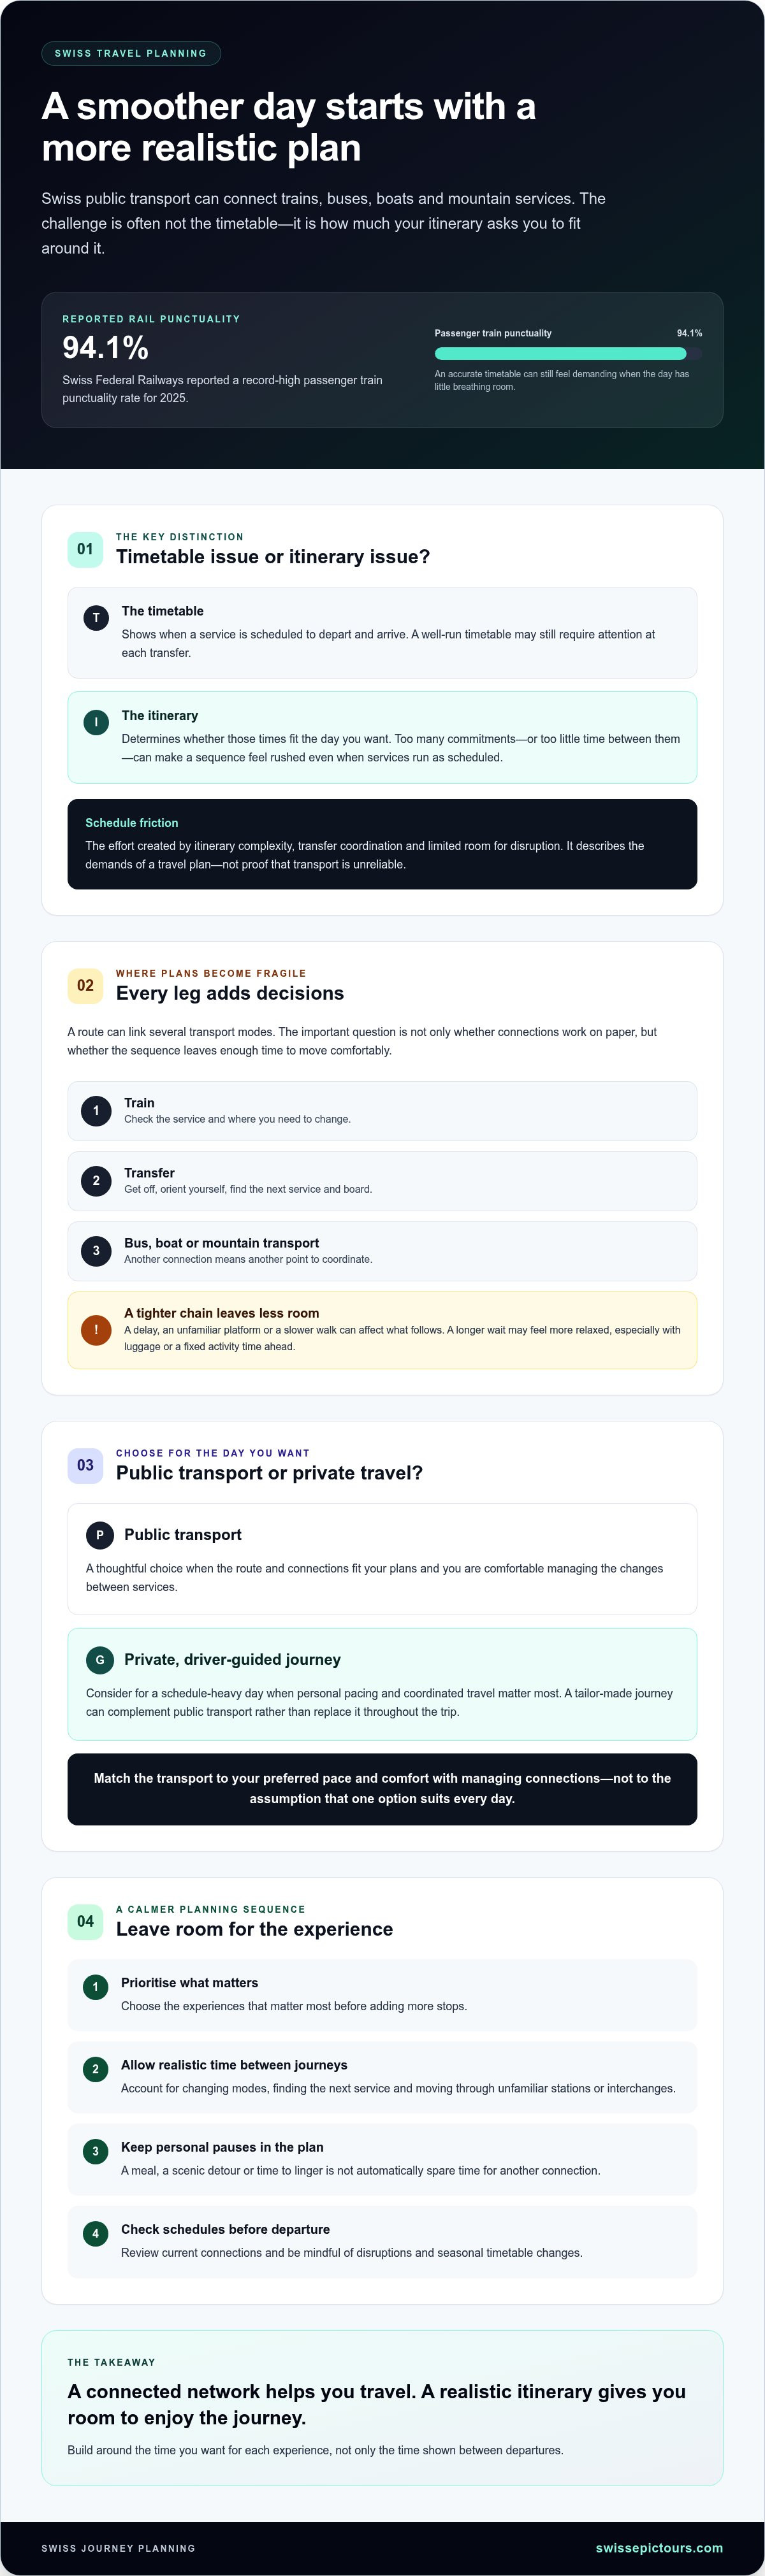Viewport: 765px width, 2576px height.
Task: Click the section 02 yellow number badge
Action: coord(85,985)
